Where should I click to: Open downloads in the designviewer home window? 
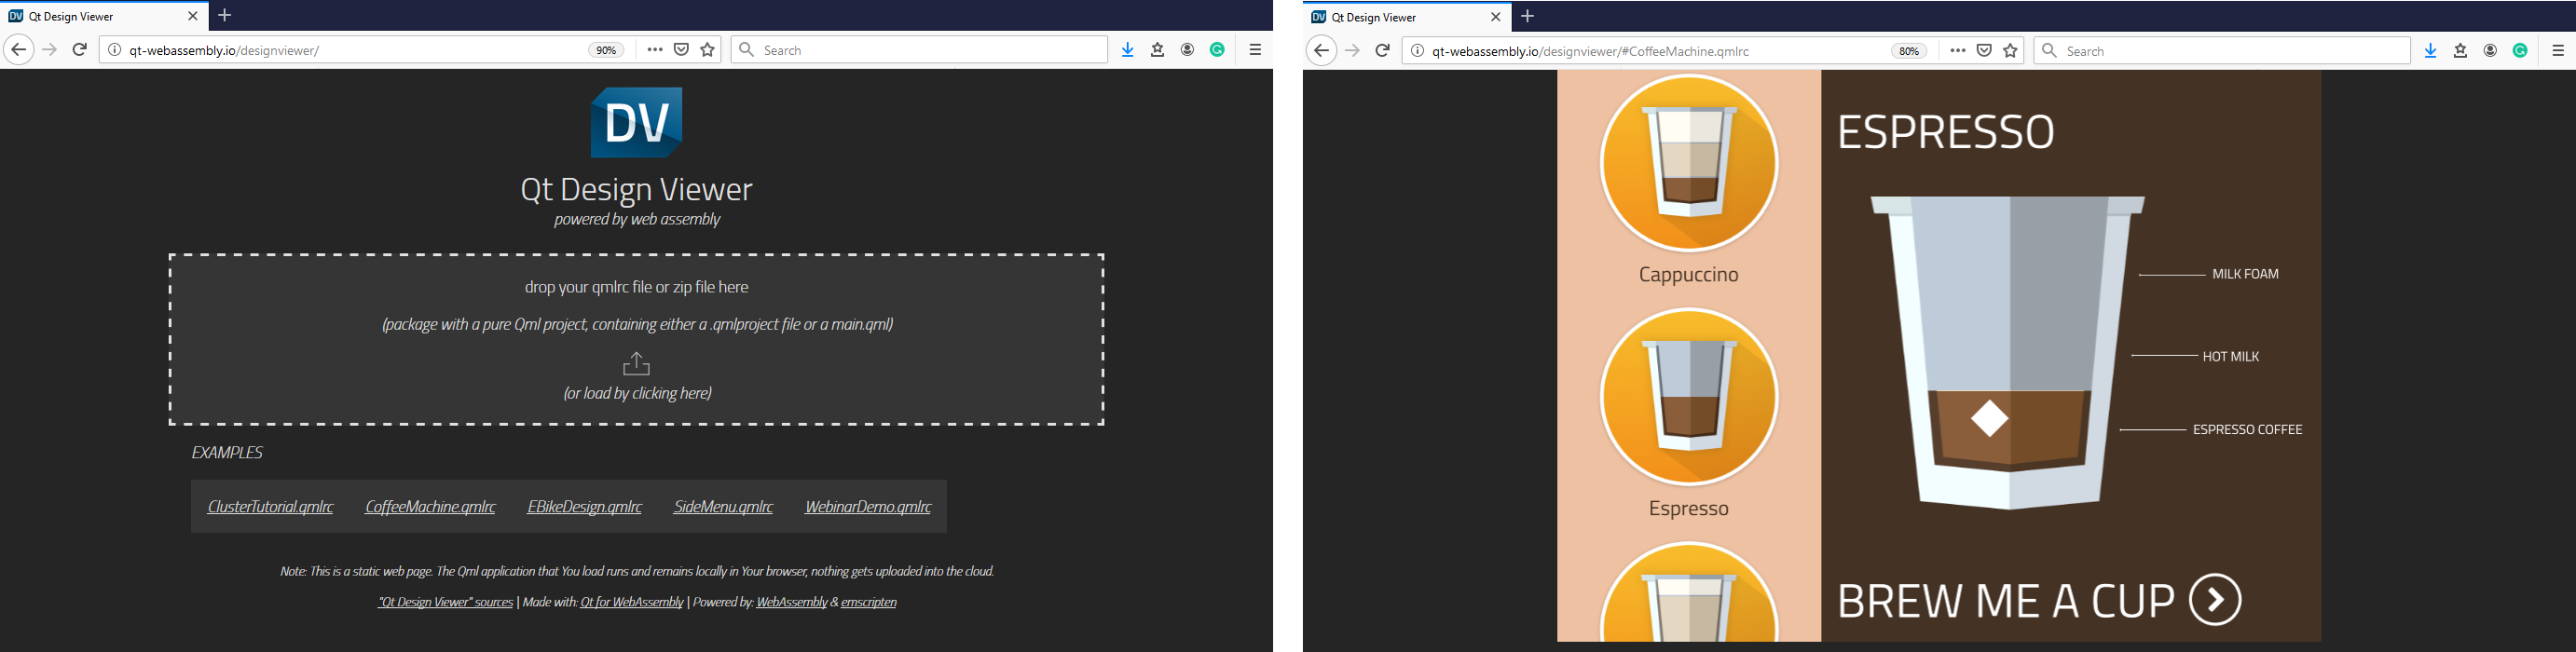click(1127, 50)
